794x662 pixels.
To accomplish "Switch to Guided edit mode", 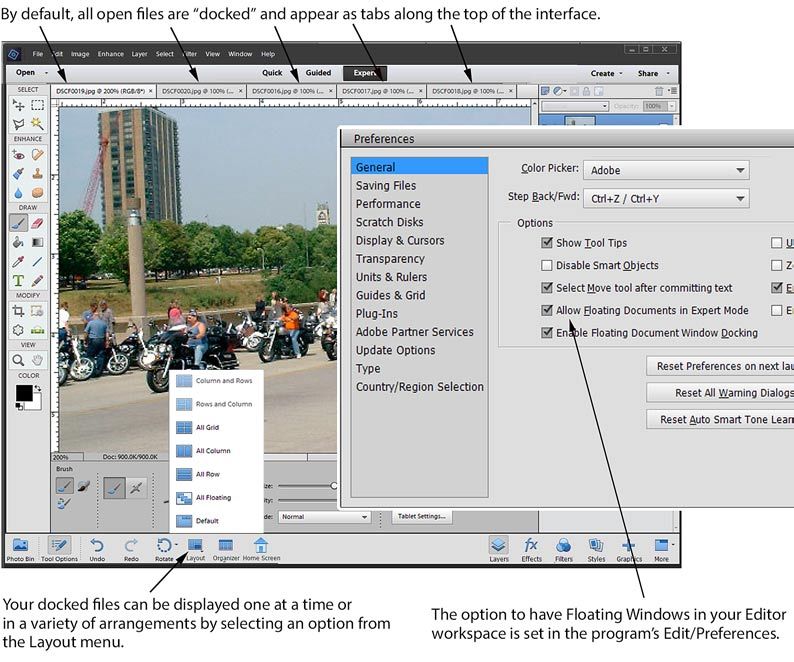I will pos(318,73).
